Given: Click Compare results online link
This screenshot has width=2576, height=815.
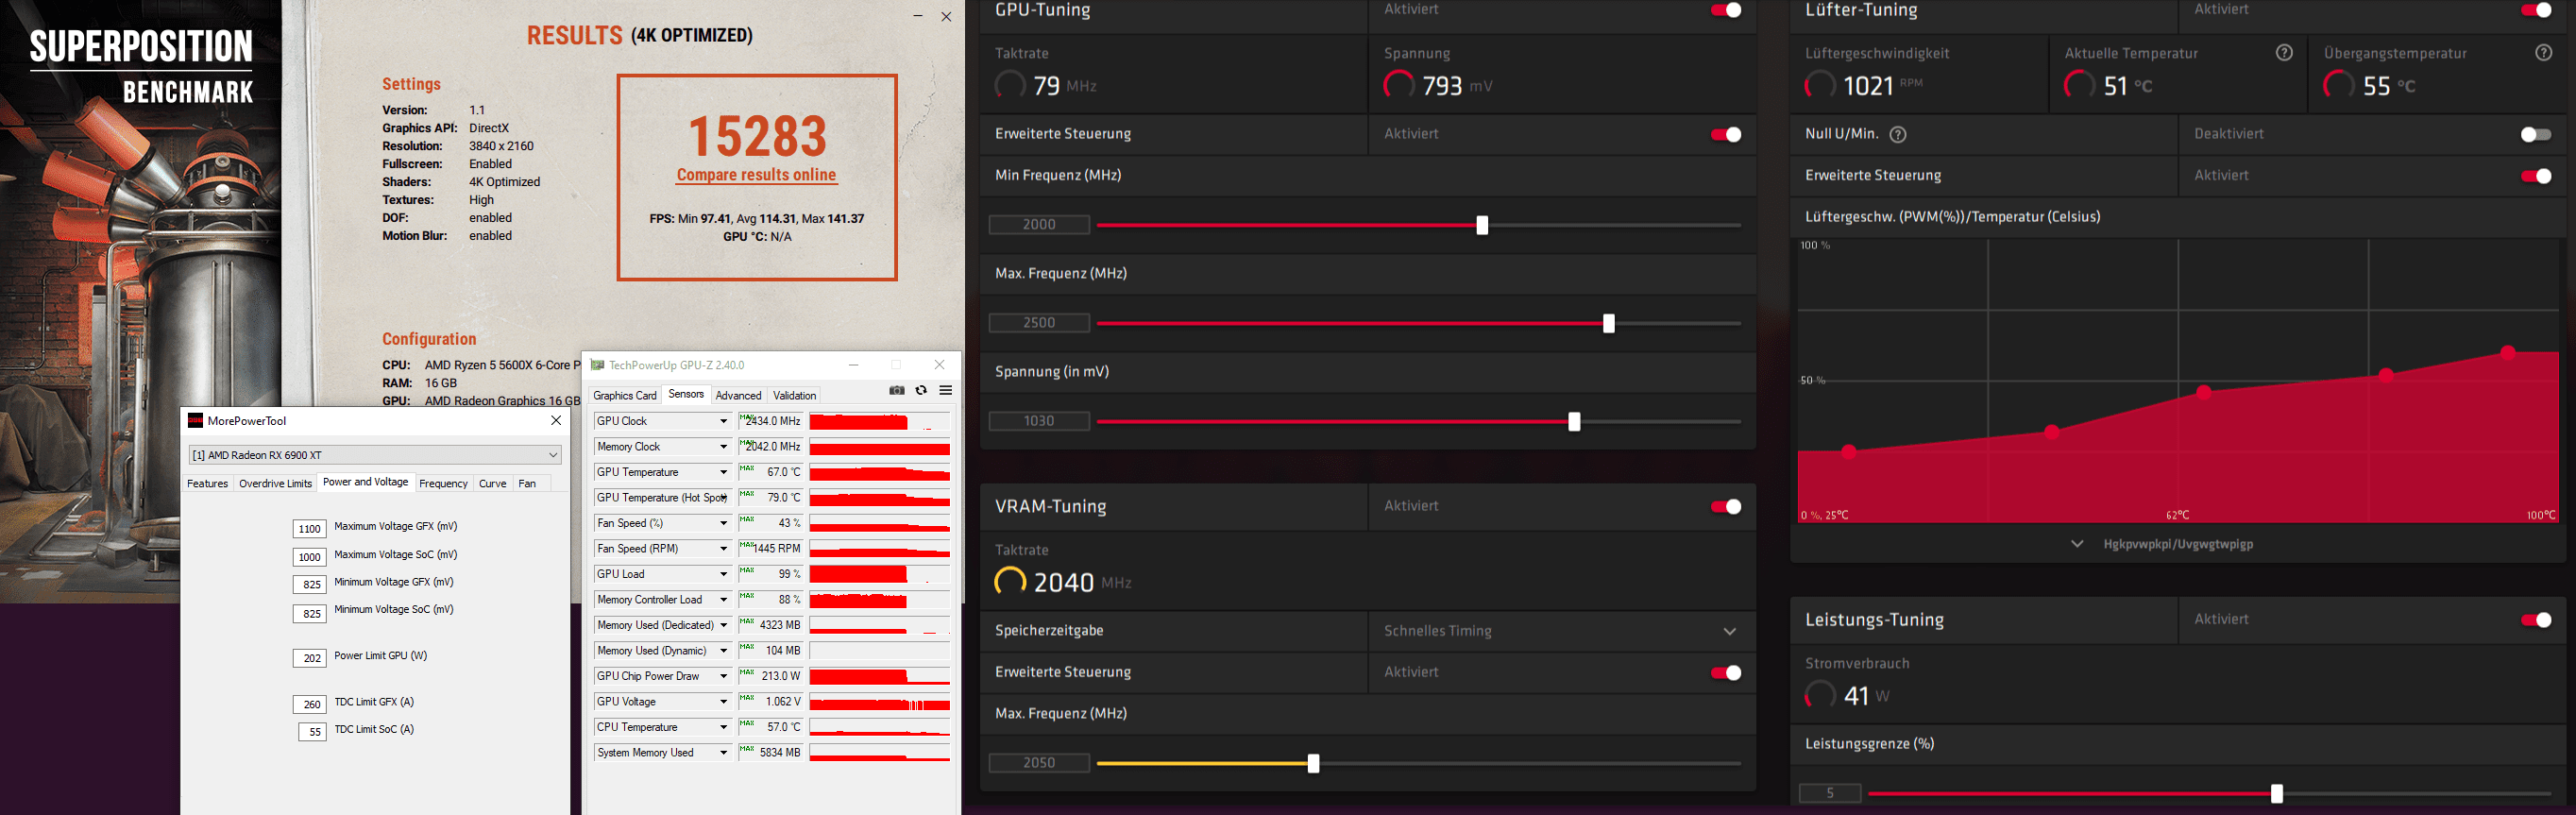Looking at the screenshot, I should coord(756,175).
